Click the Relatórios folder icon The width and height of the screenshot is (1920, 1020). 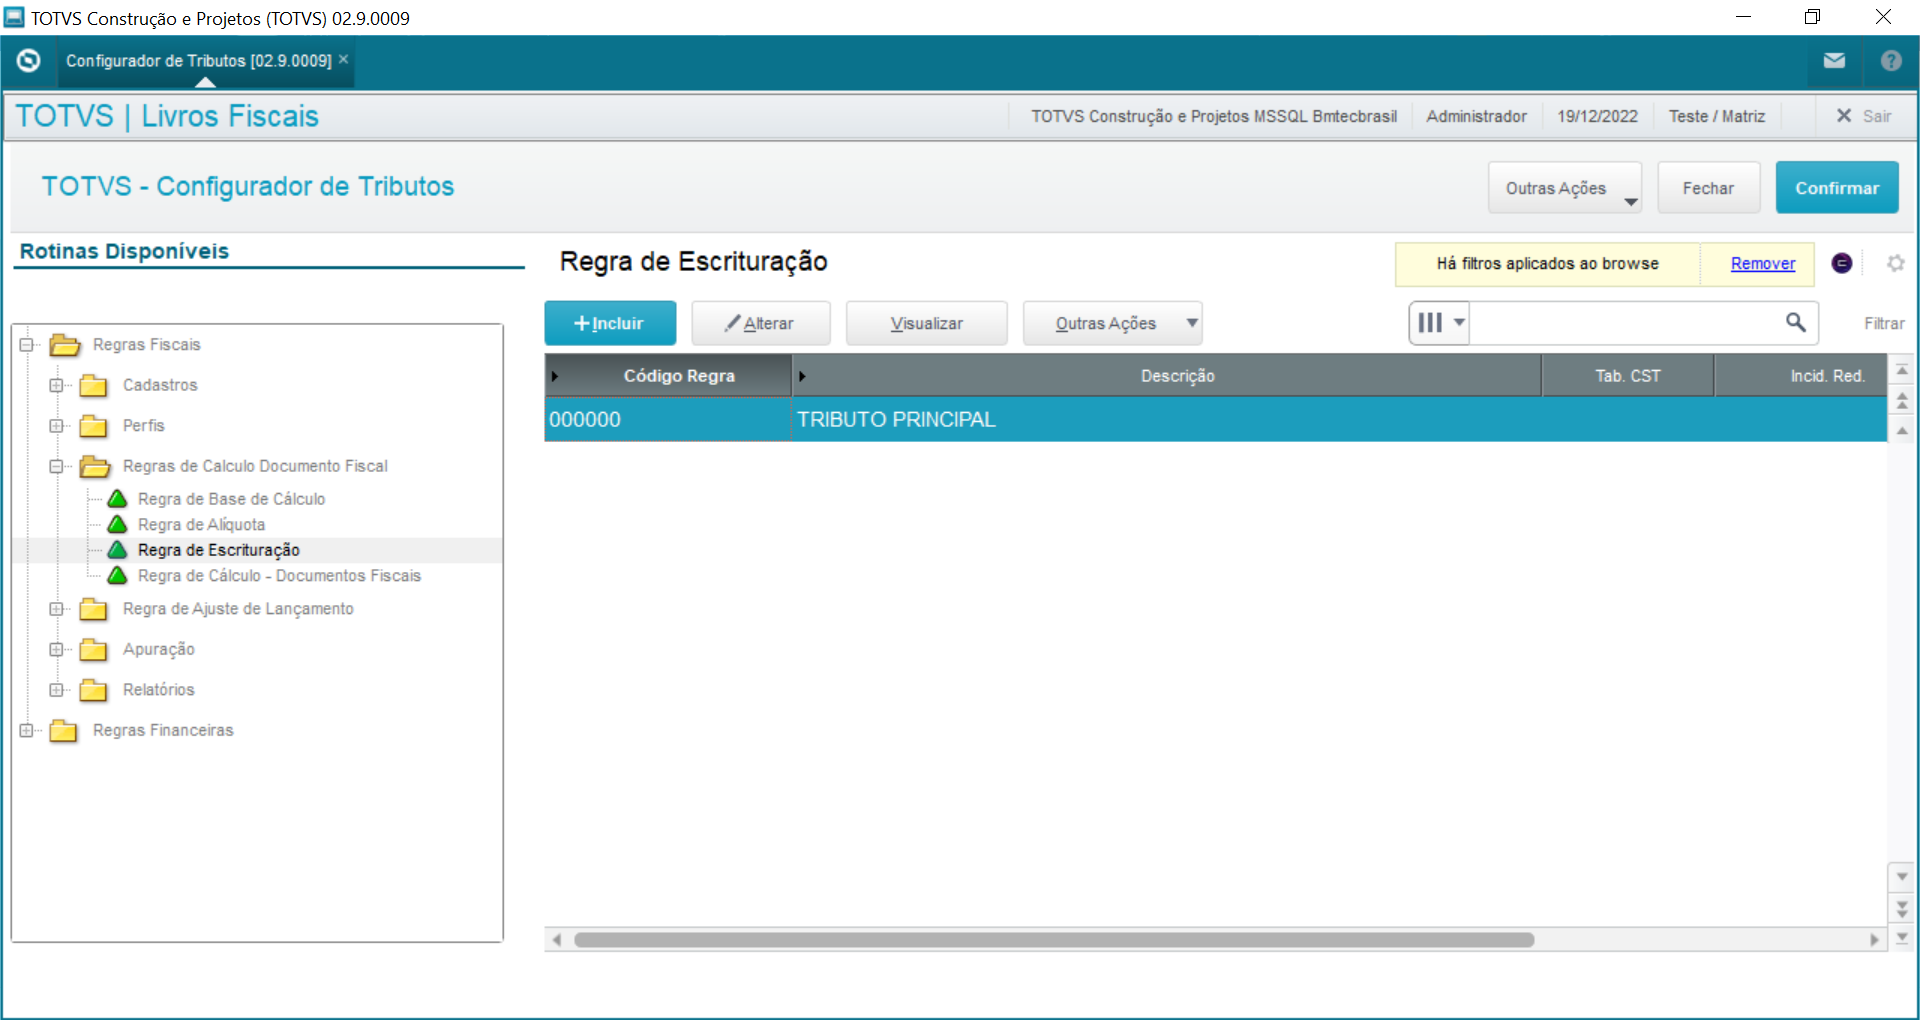93,690
